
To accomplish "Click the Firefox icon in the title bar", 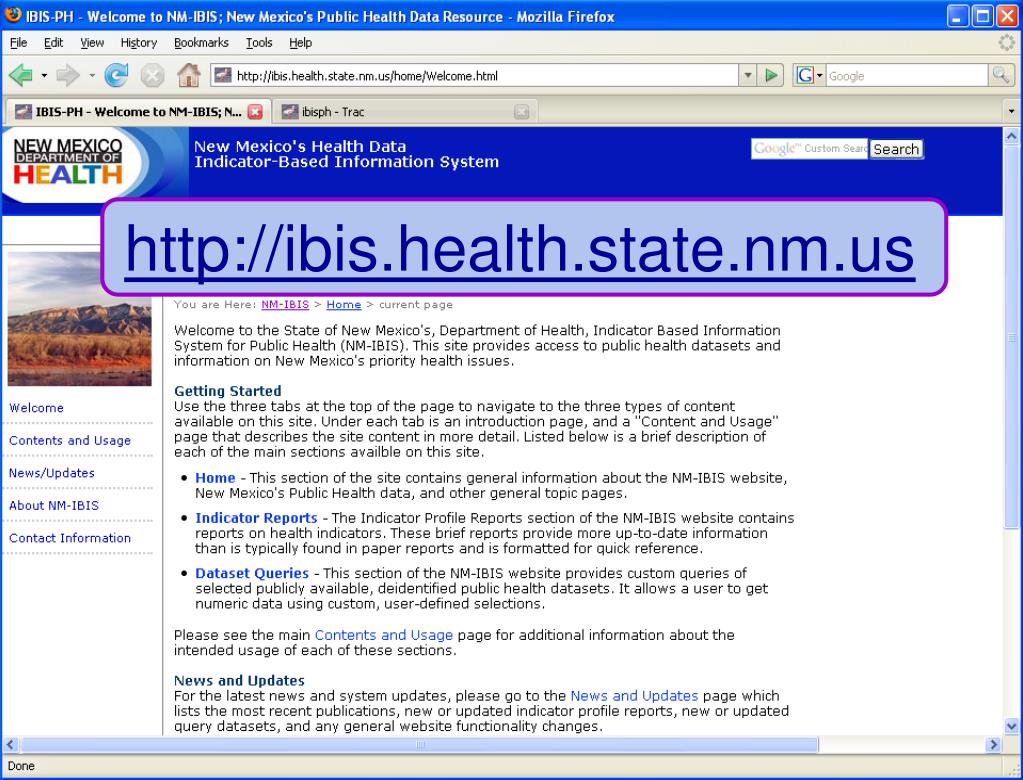I will [12, 15].
